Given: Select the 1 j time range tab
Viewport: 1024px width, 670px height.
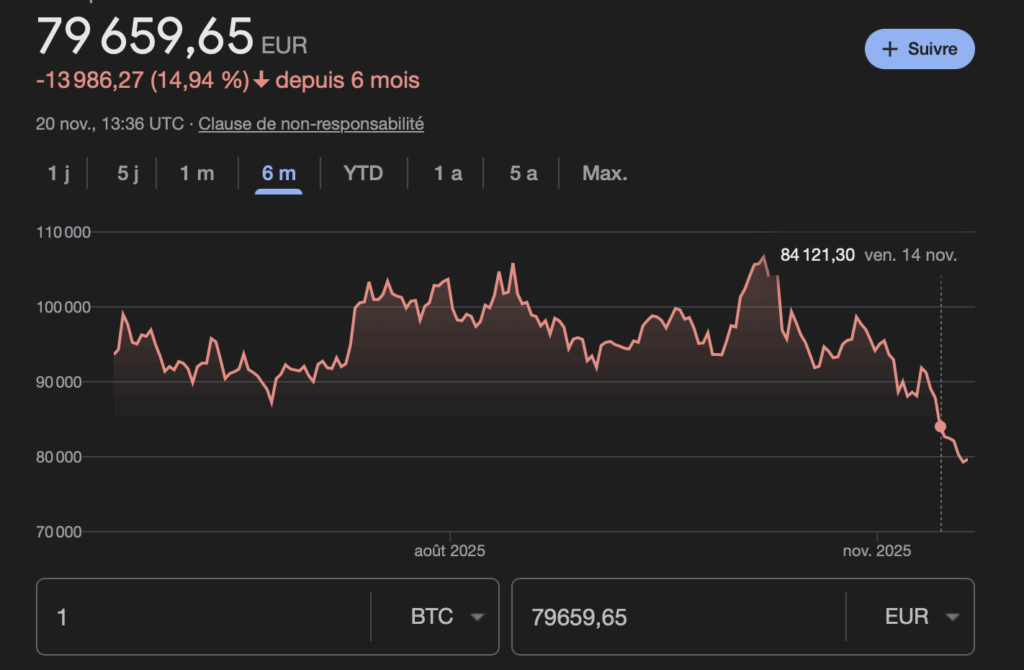Looking at the screenshot, I should pyautogui.click(x=59, y=173).
